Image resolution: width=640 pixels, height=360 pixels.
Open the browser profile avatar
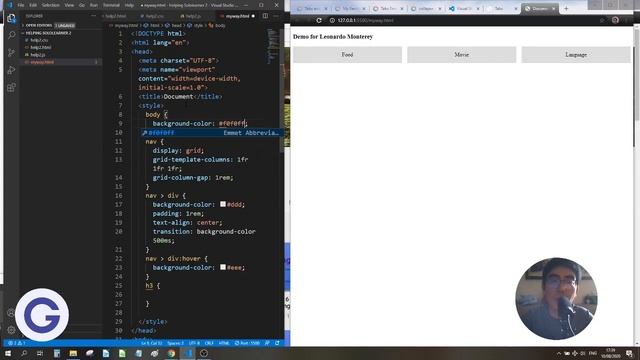615,20
